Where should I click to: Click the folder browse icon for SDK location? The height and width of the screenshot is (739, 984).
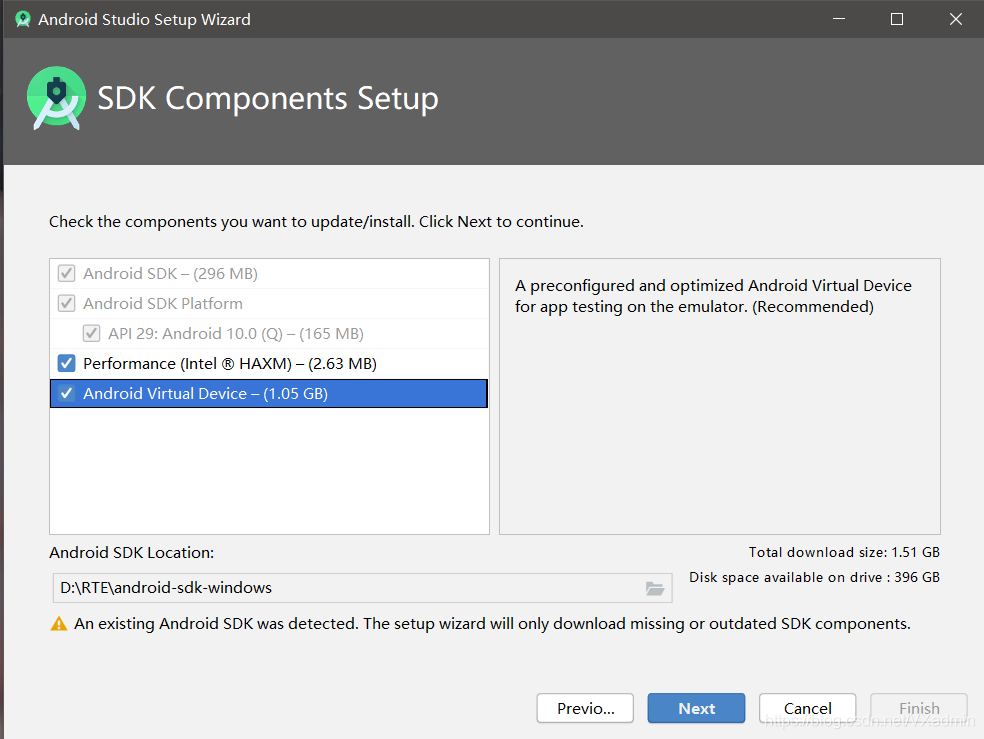click(655, 588)
